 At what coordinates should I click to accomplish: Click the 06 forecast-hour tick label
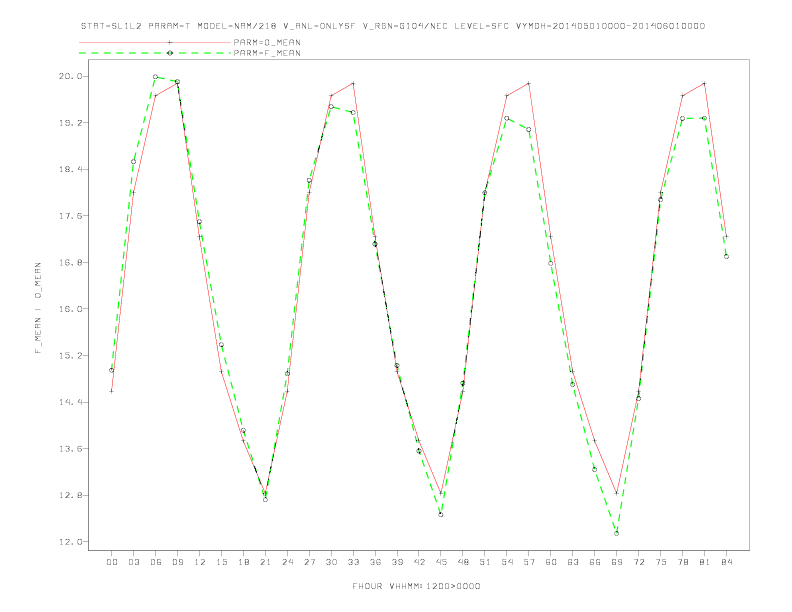click(156, 562)
